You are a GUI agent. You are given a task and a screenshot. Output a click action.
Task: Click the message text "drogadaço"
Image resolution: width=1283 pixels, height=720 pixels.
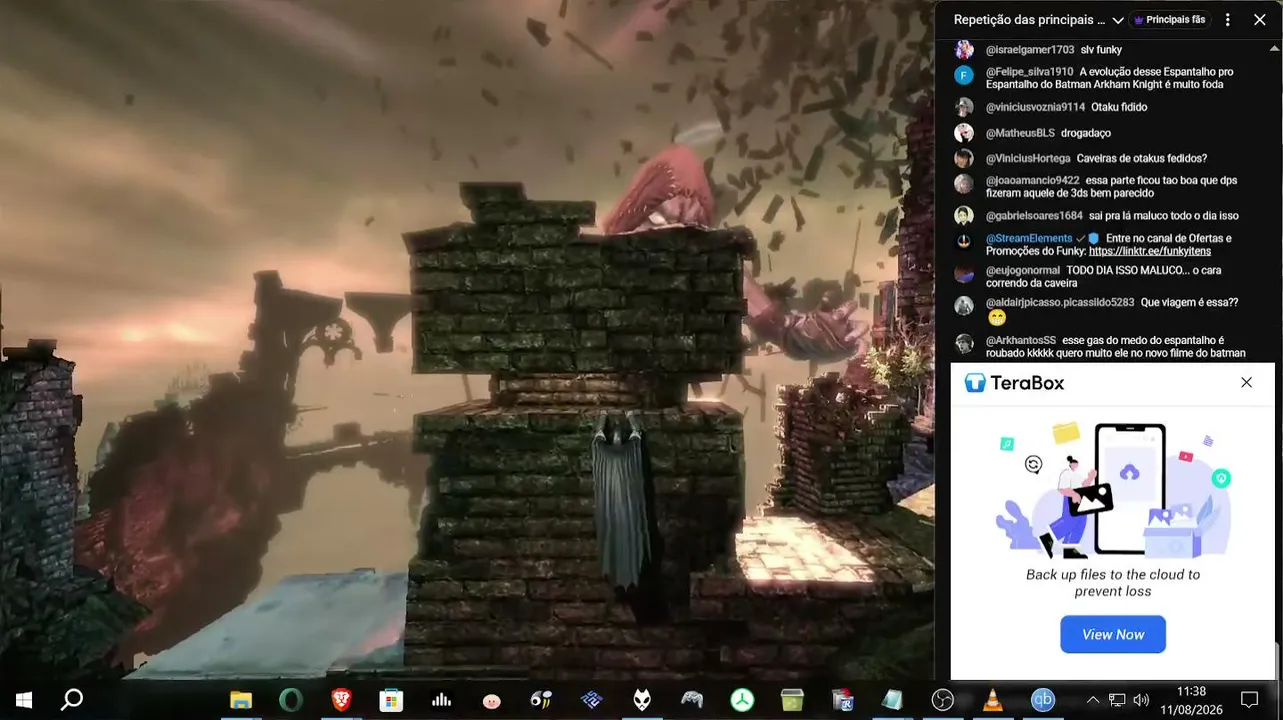1086,133
